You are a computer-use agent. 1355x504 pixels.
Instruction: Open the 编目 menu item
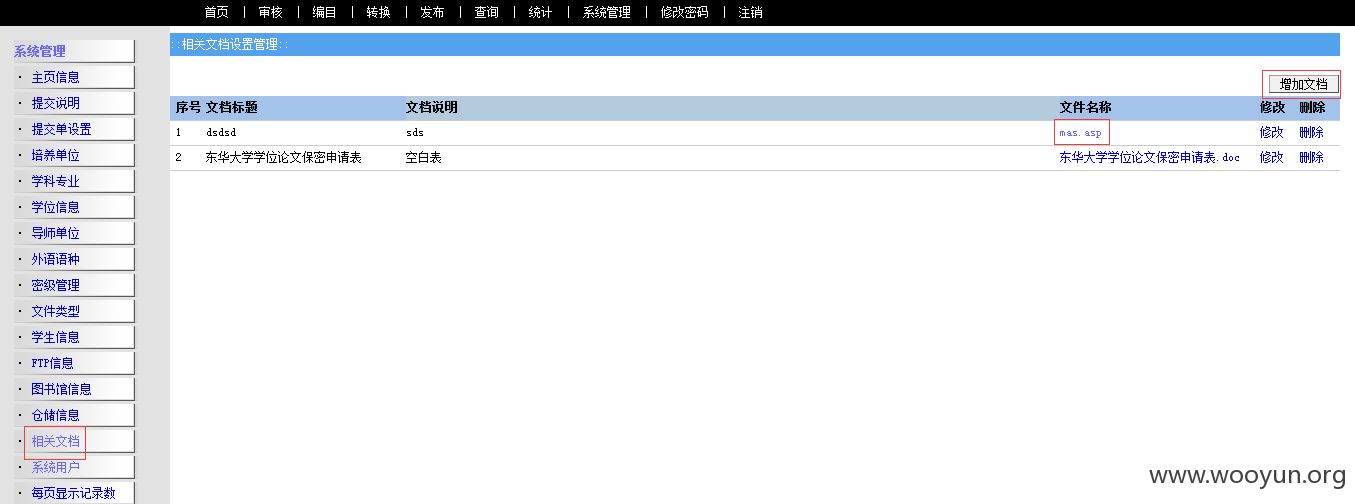324,12
